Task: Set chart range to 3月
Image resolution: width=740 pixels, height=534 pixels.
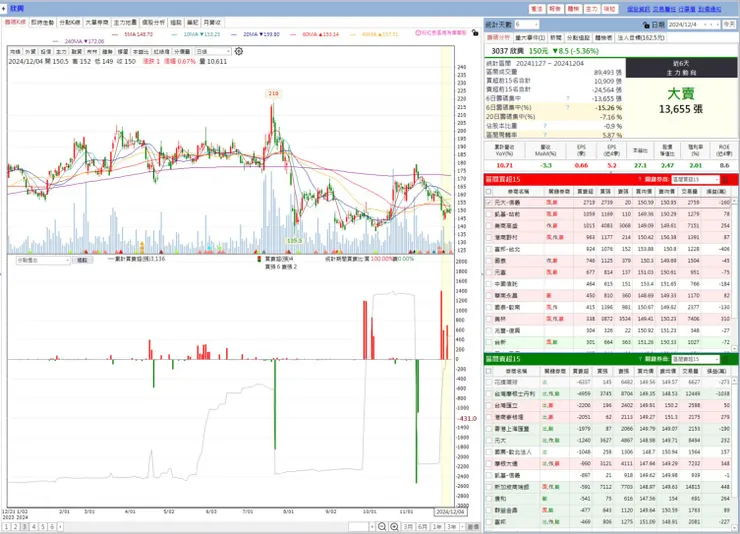Action: (408, 526)
